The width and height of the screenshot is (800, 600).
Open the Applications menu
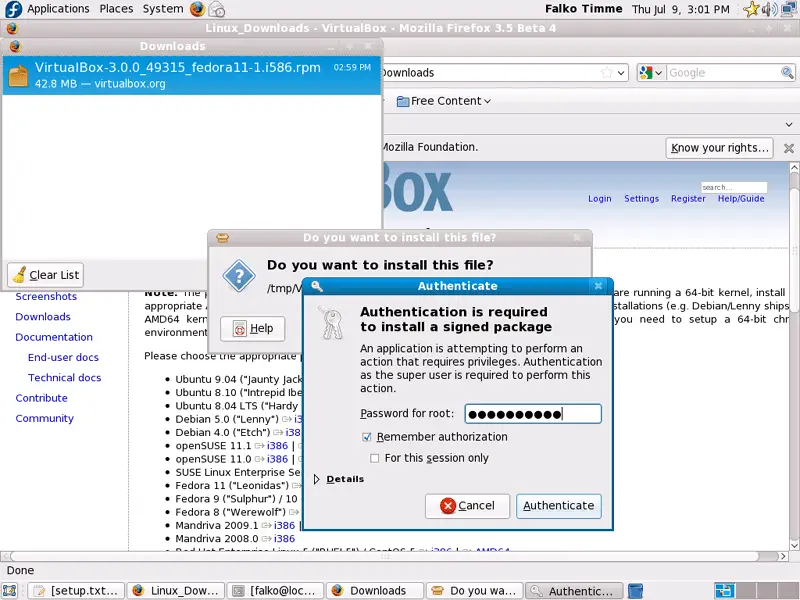coord(58,9)
